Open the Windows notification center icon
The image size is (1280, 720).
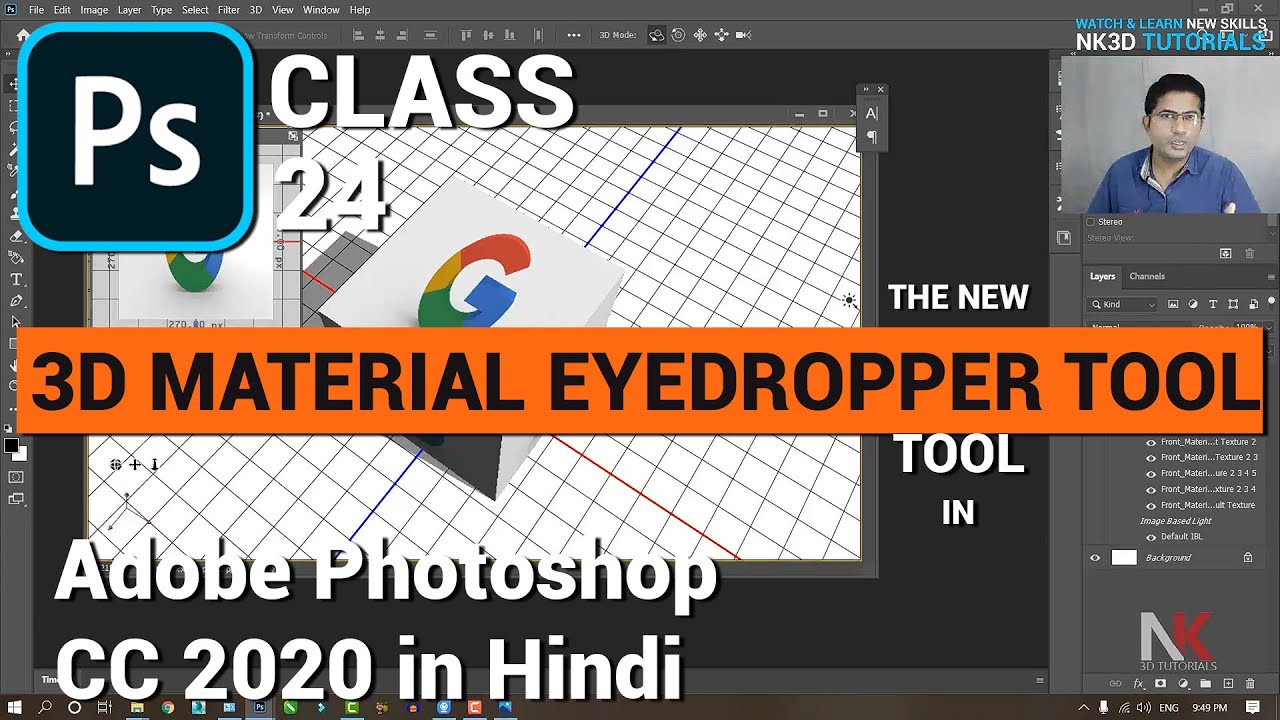1253,707
